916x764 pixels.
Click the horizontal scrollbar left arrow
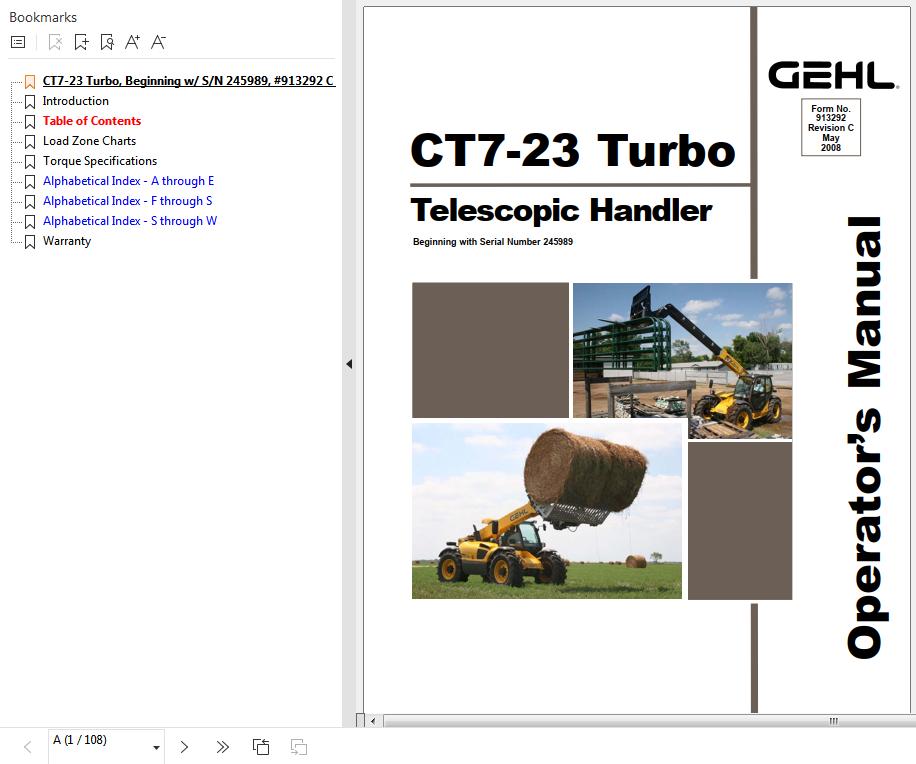click(373, 721)
